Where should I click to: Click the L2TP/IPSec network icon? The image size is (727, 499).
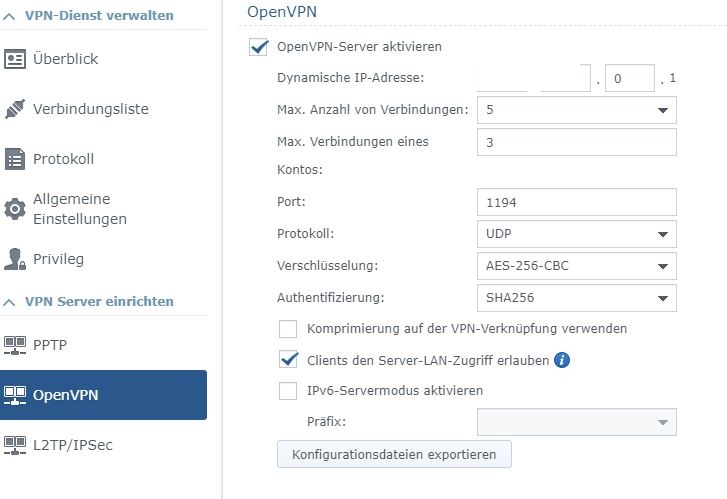(x=15, y=445)
